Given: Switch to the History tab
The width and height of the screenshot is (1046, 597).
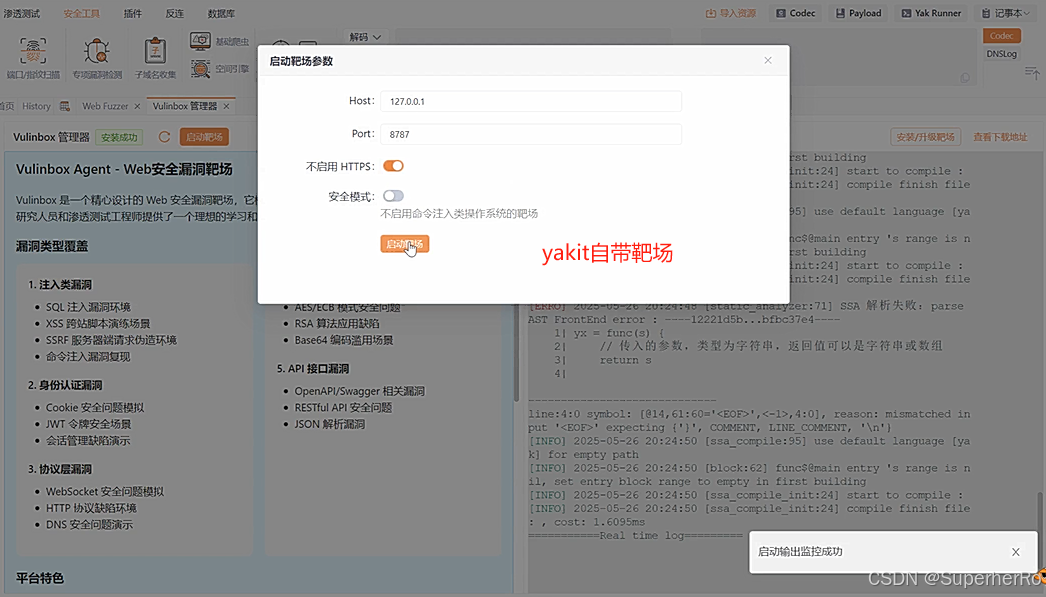Looking at the screenshot, I should click(36, 106).
